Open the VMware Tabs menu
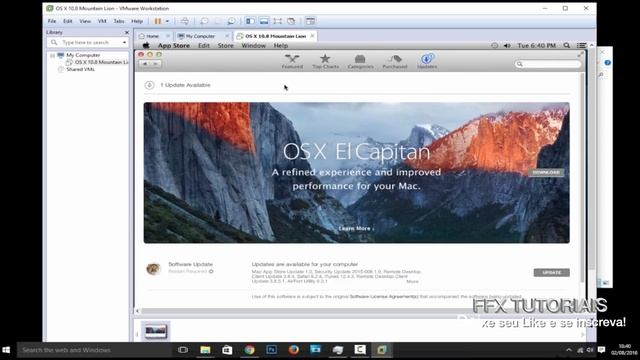Image resolution: width=640 pixels, height=360 pixels. 119,21
